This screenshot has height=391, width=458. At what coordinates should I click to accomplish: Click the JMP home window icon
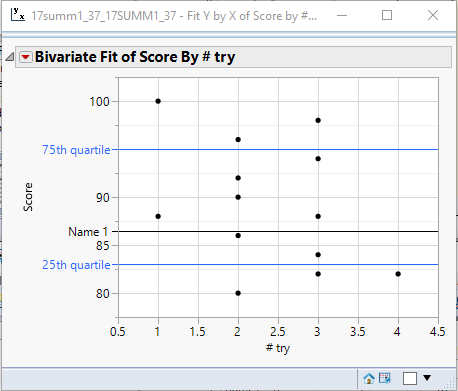coord(369,378)
